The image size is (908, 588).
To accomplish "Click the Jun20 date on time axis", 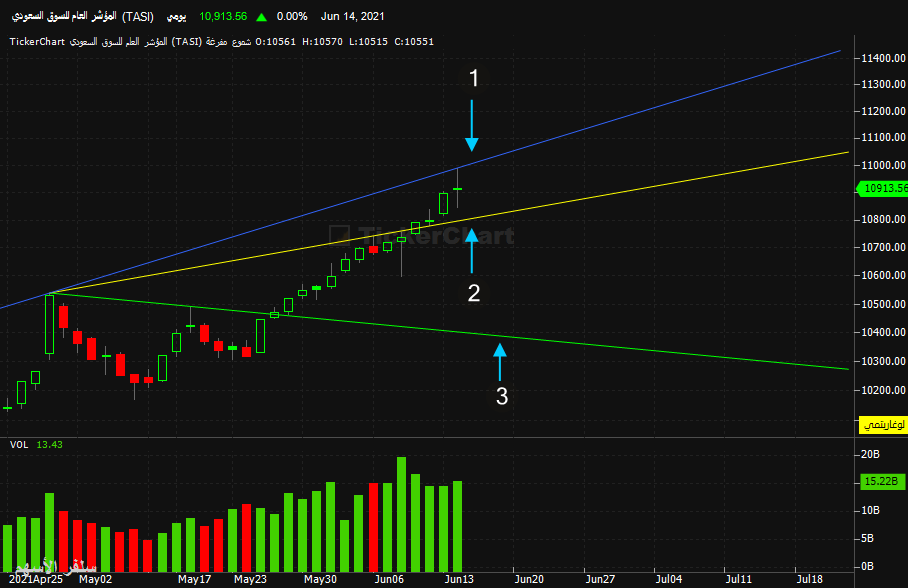I will pos(529,579).
